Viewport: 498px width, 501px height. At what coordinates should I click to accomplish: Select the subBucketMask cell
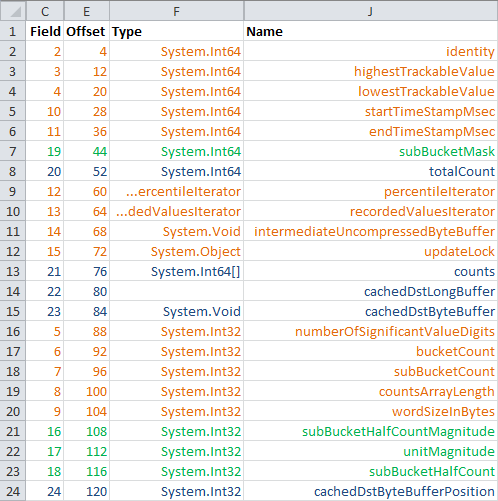(x=371, y=151)
